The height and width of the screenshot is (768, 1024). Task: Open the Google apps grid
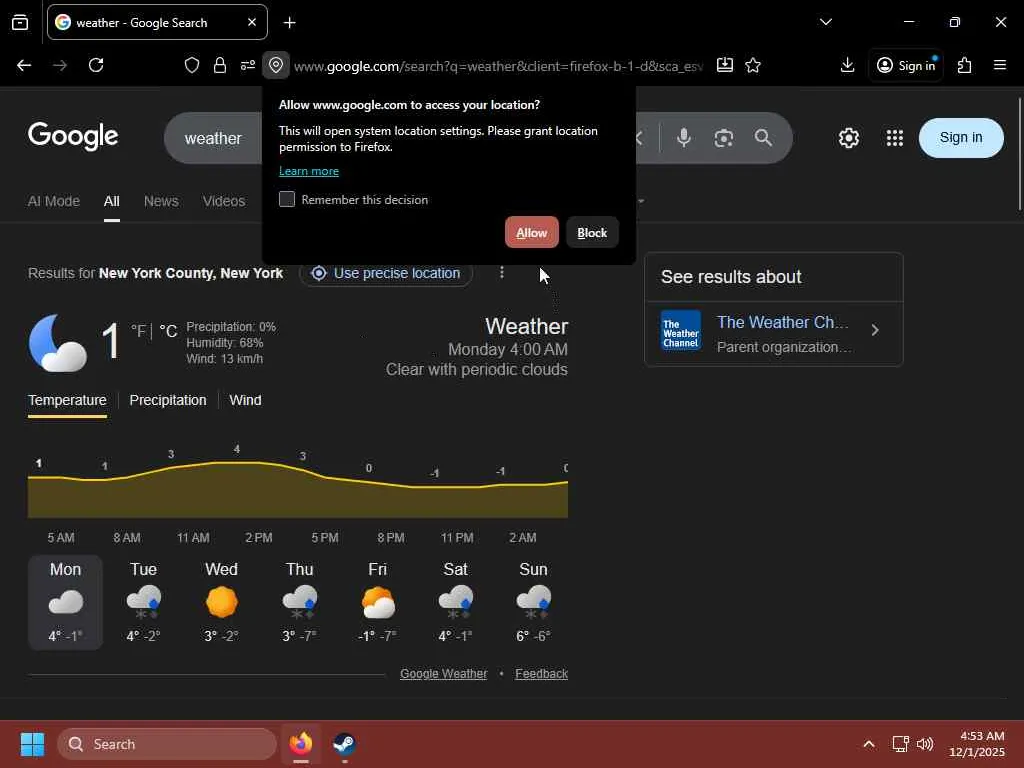click(x=894, y=138)
